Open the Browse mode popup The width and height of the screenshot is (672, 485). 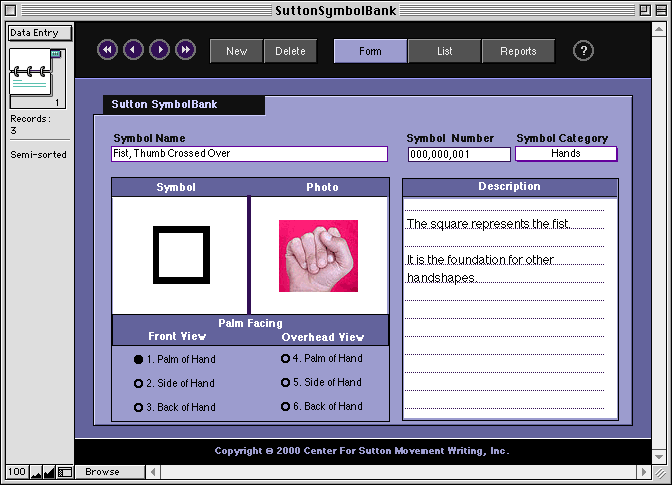coord(110,472)
